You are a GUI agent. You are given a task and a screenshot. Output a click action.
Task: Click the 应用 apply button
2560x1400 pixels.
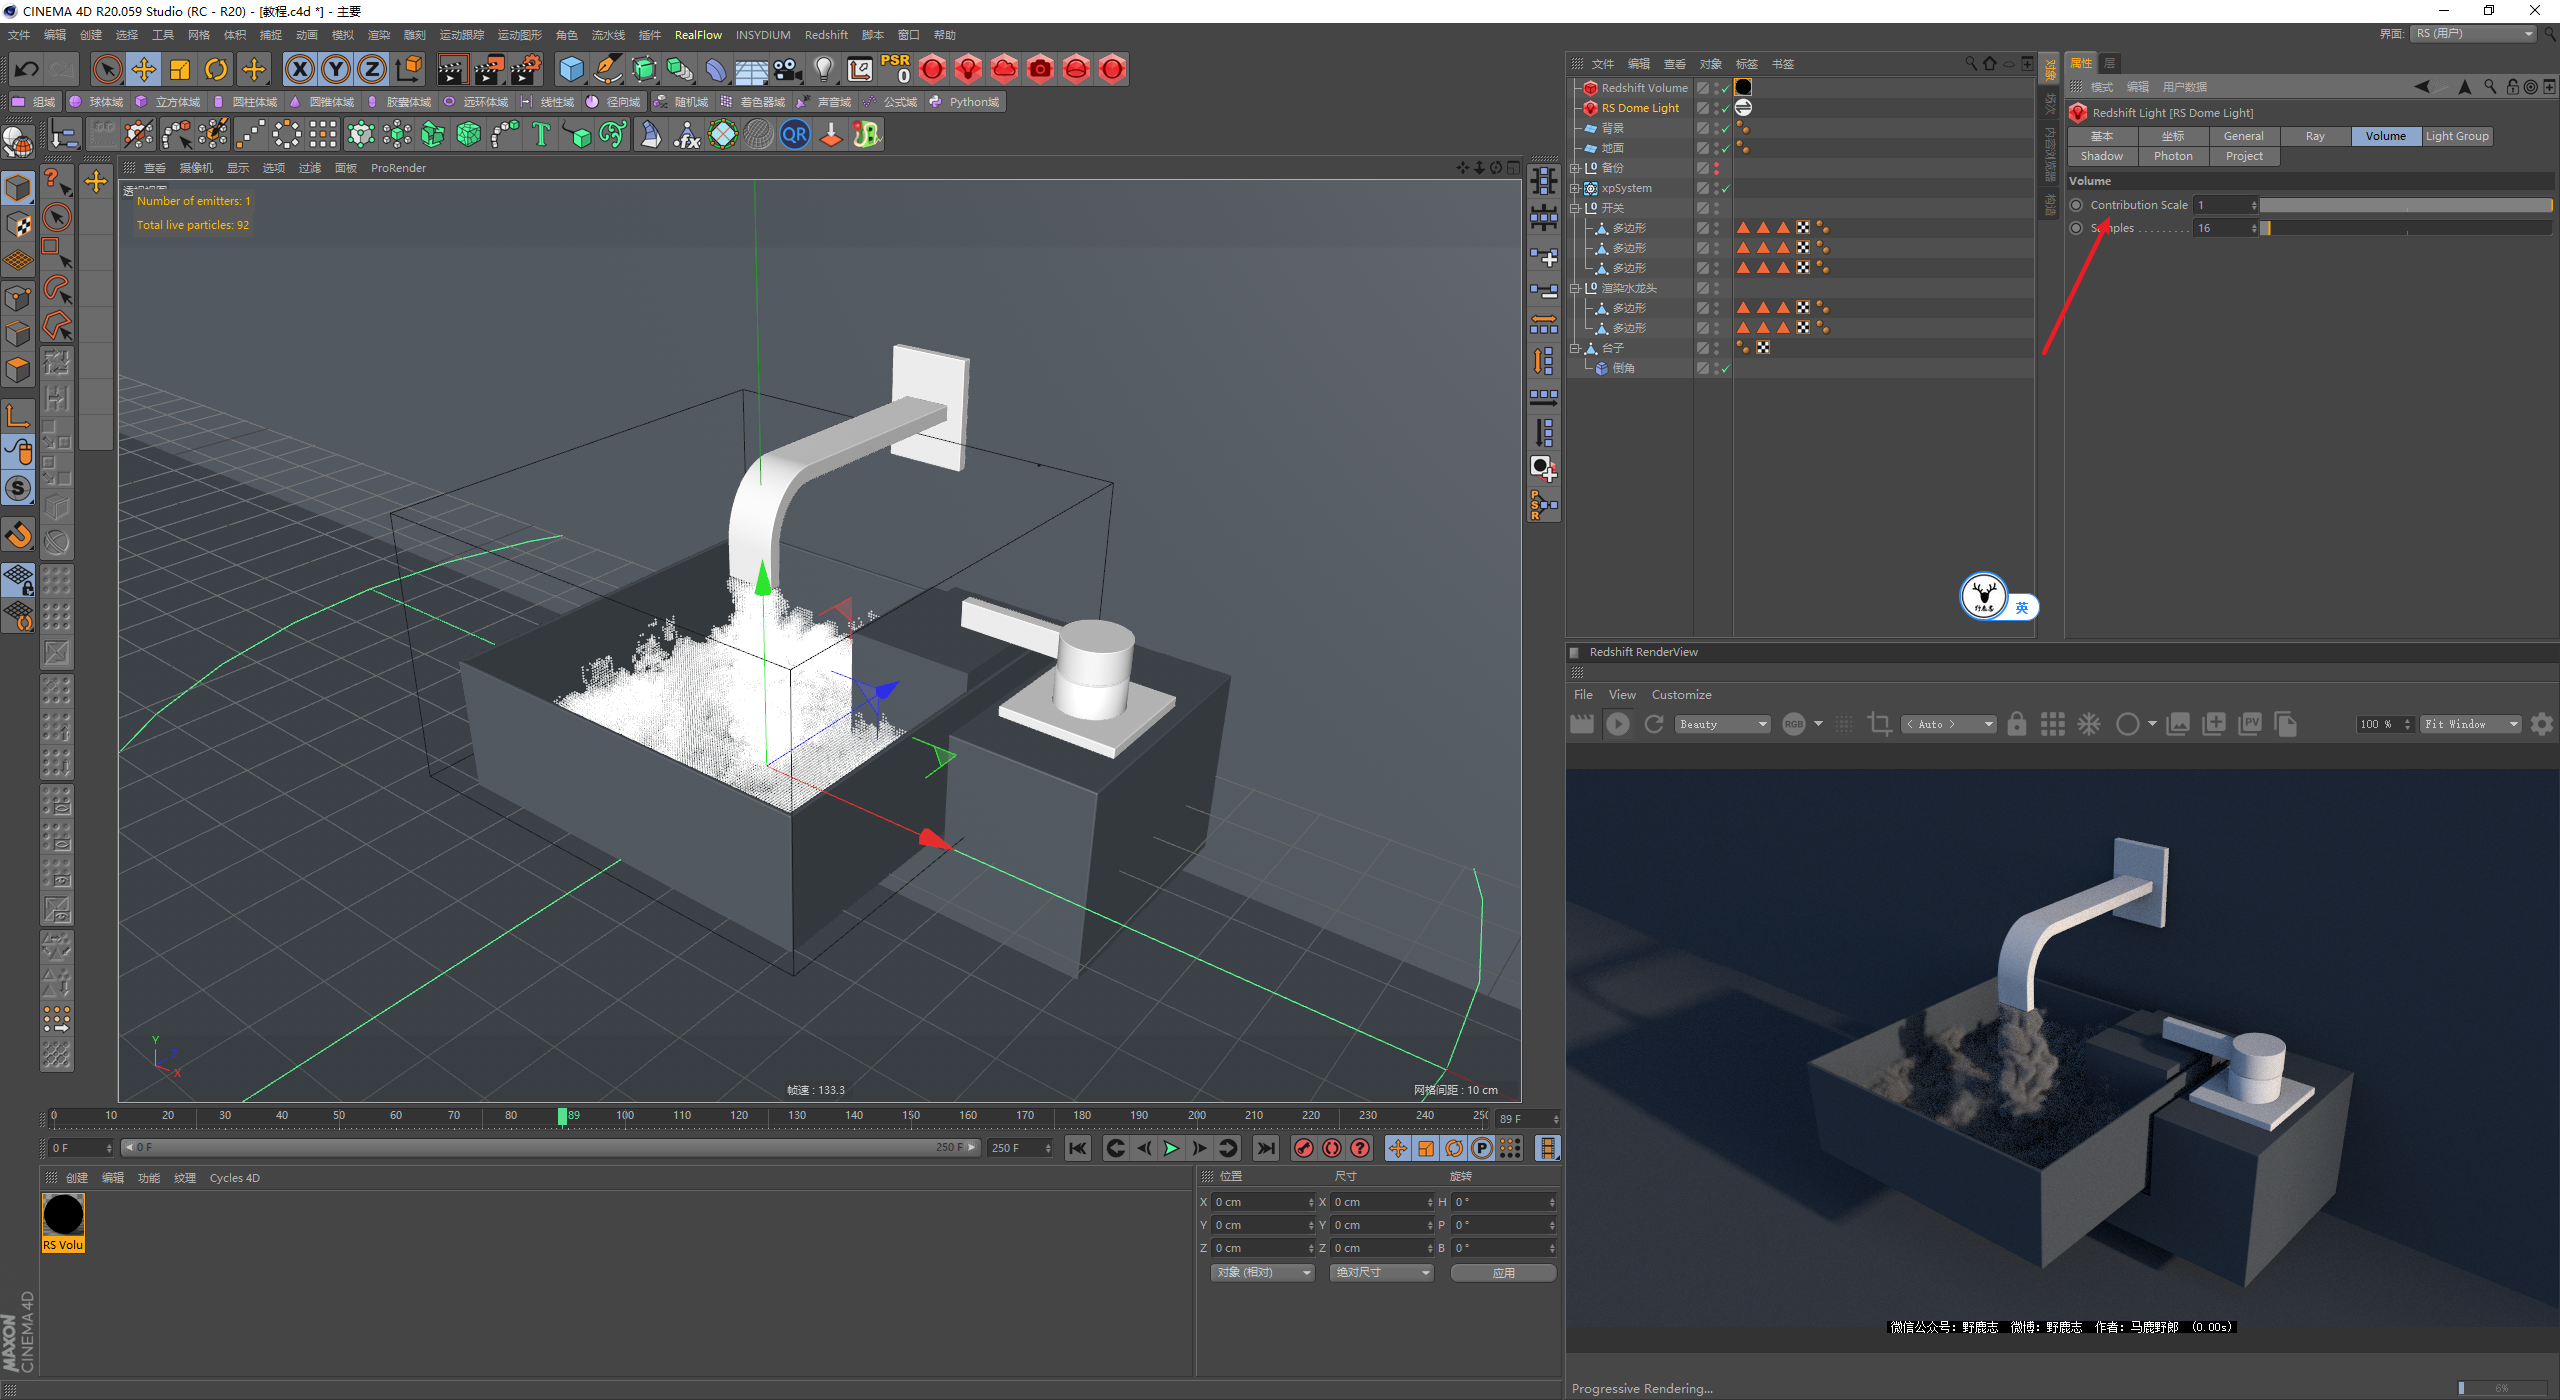tap(1502, 1272)
